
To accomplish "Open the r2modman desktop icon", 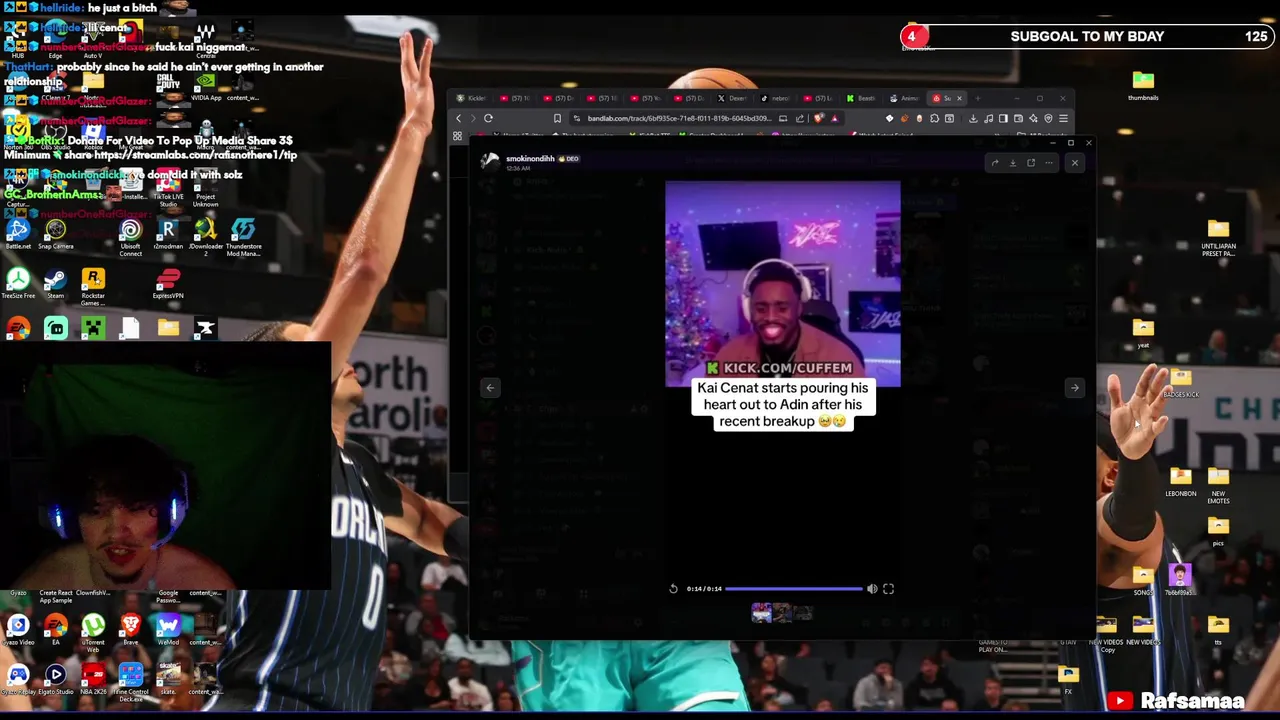I will click(168, 234).
